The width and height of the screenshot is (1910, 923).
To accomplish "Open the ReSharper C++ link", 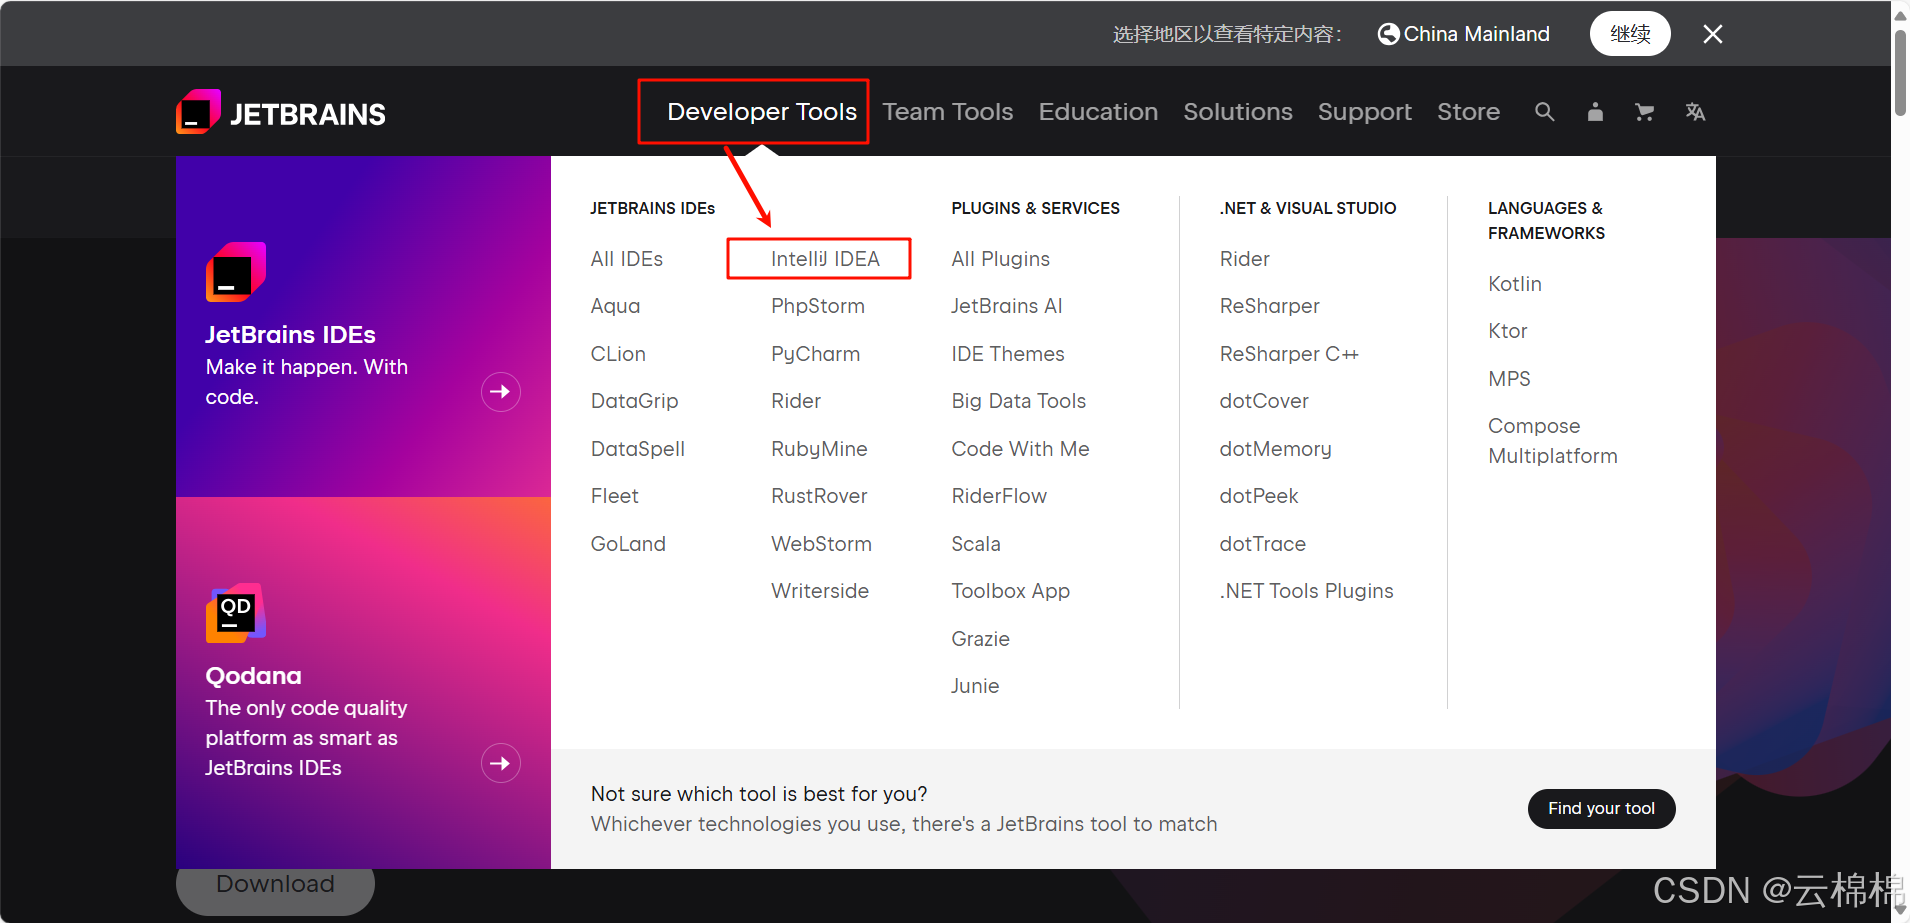I will click(x=1289, y=354).
